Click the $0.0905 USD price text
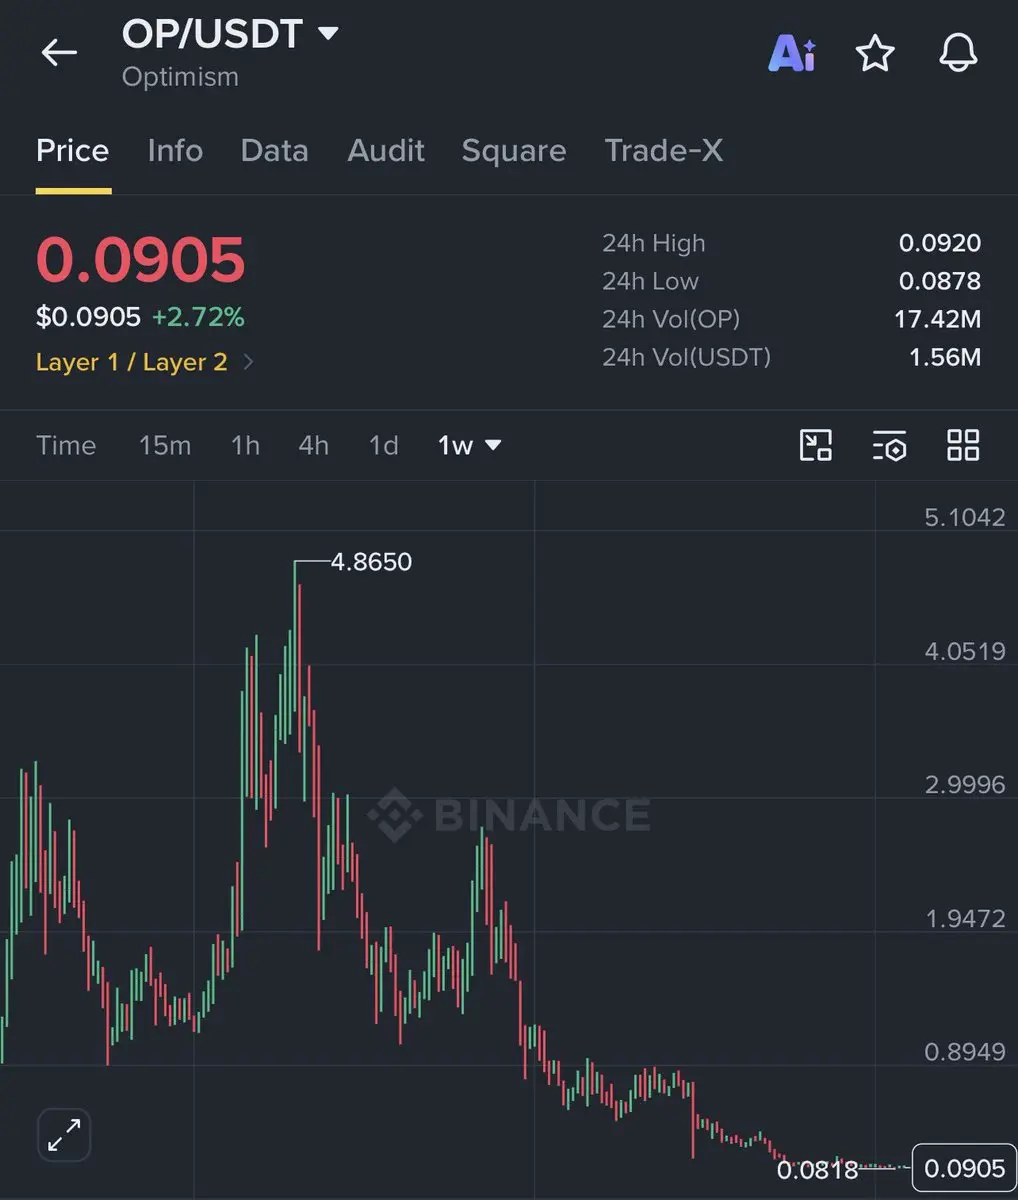 pyautogui.click(x=88, y=317)
